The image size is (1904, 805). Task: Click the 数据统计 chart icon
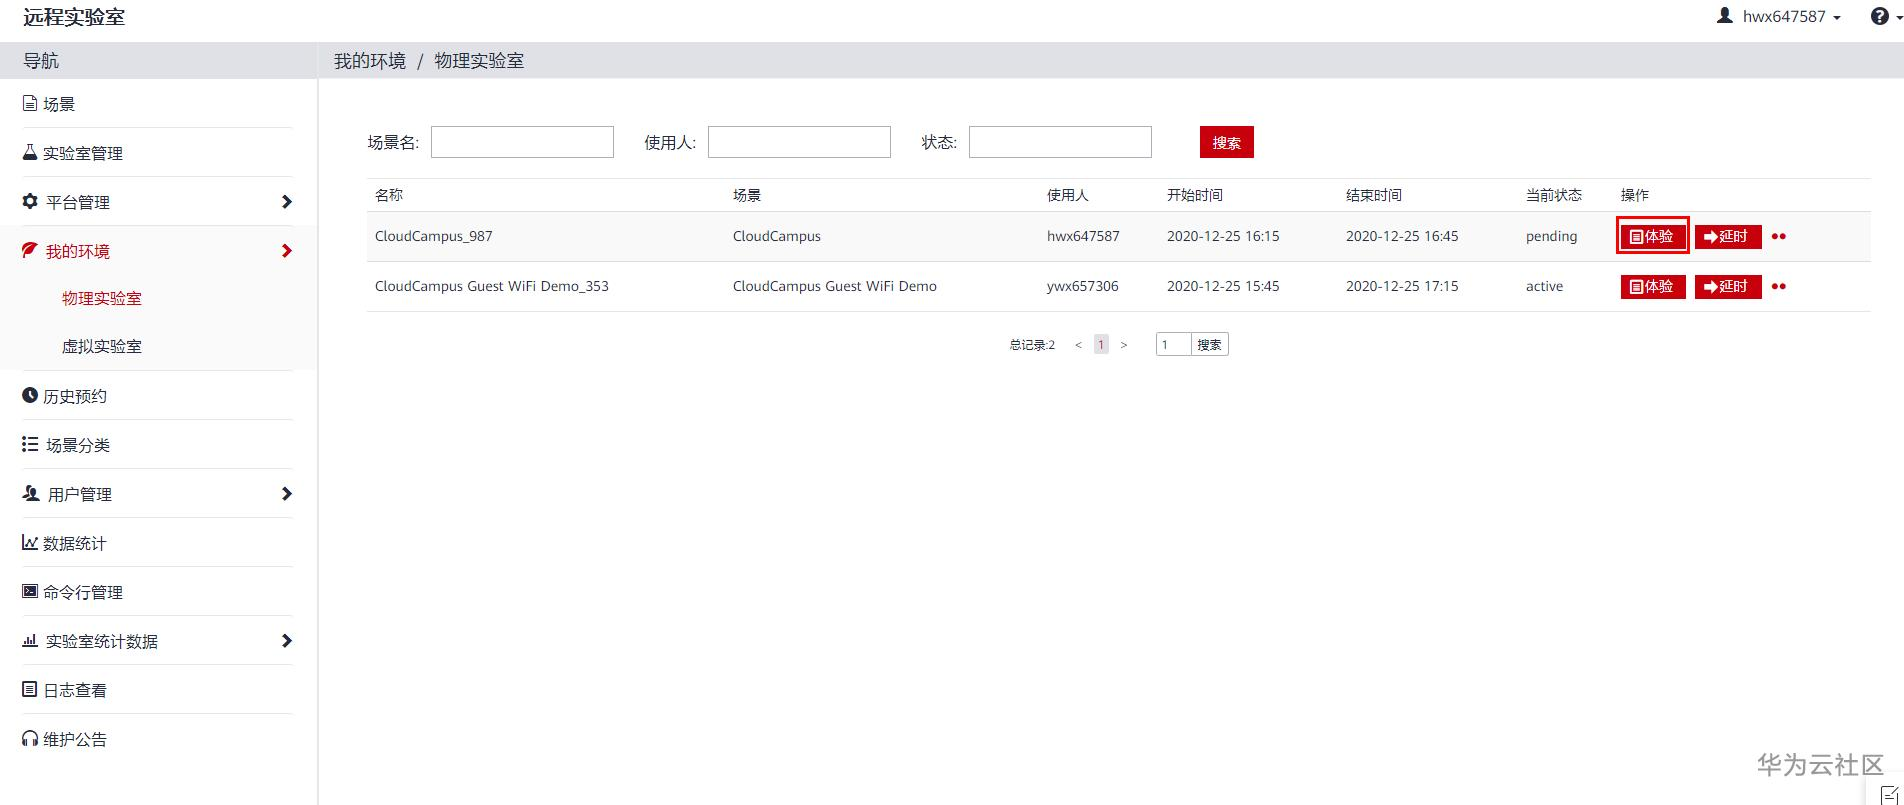(30, 542)
